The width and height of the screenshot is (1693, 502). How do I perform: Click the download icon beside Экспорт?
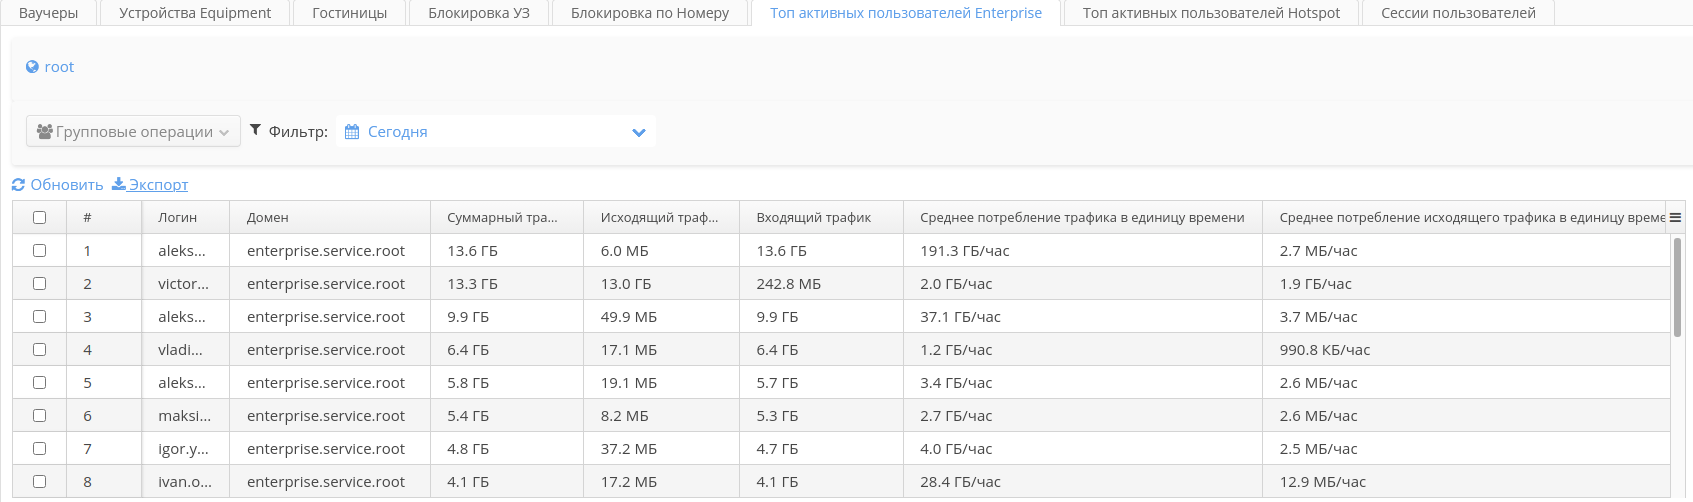pyautogui.click(x=118, y=184)
